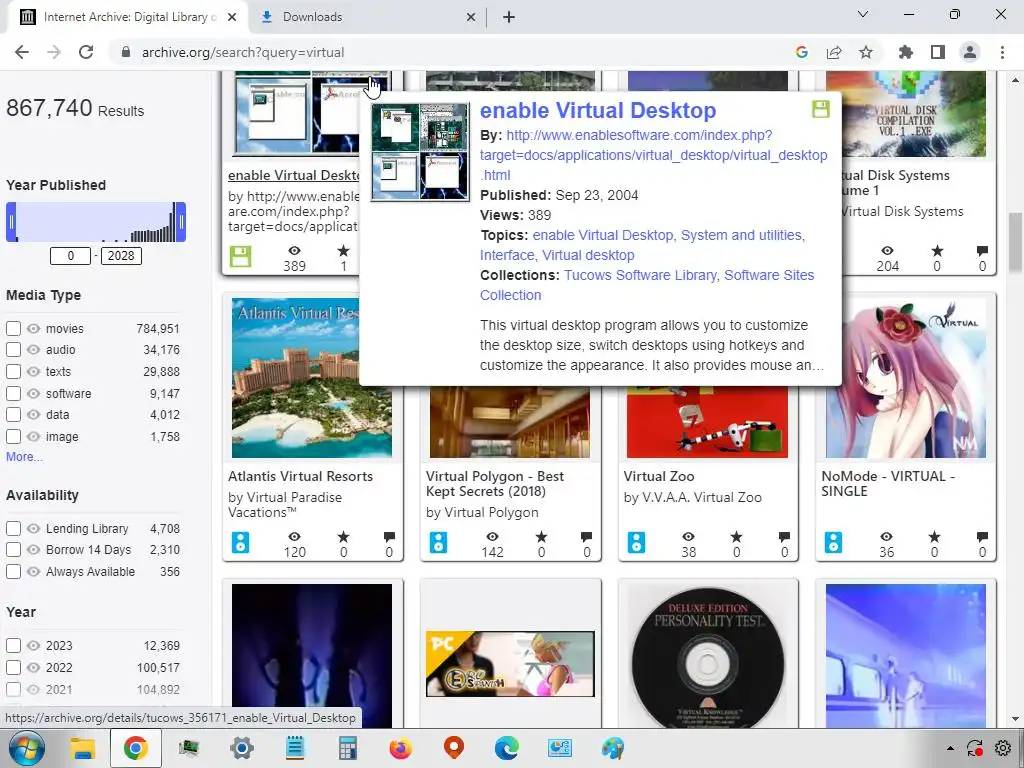Click left handle of Year Published slider
1024x768 pixels.
11,222
